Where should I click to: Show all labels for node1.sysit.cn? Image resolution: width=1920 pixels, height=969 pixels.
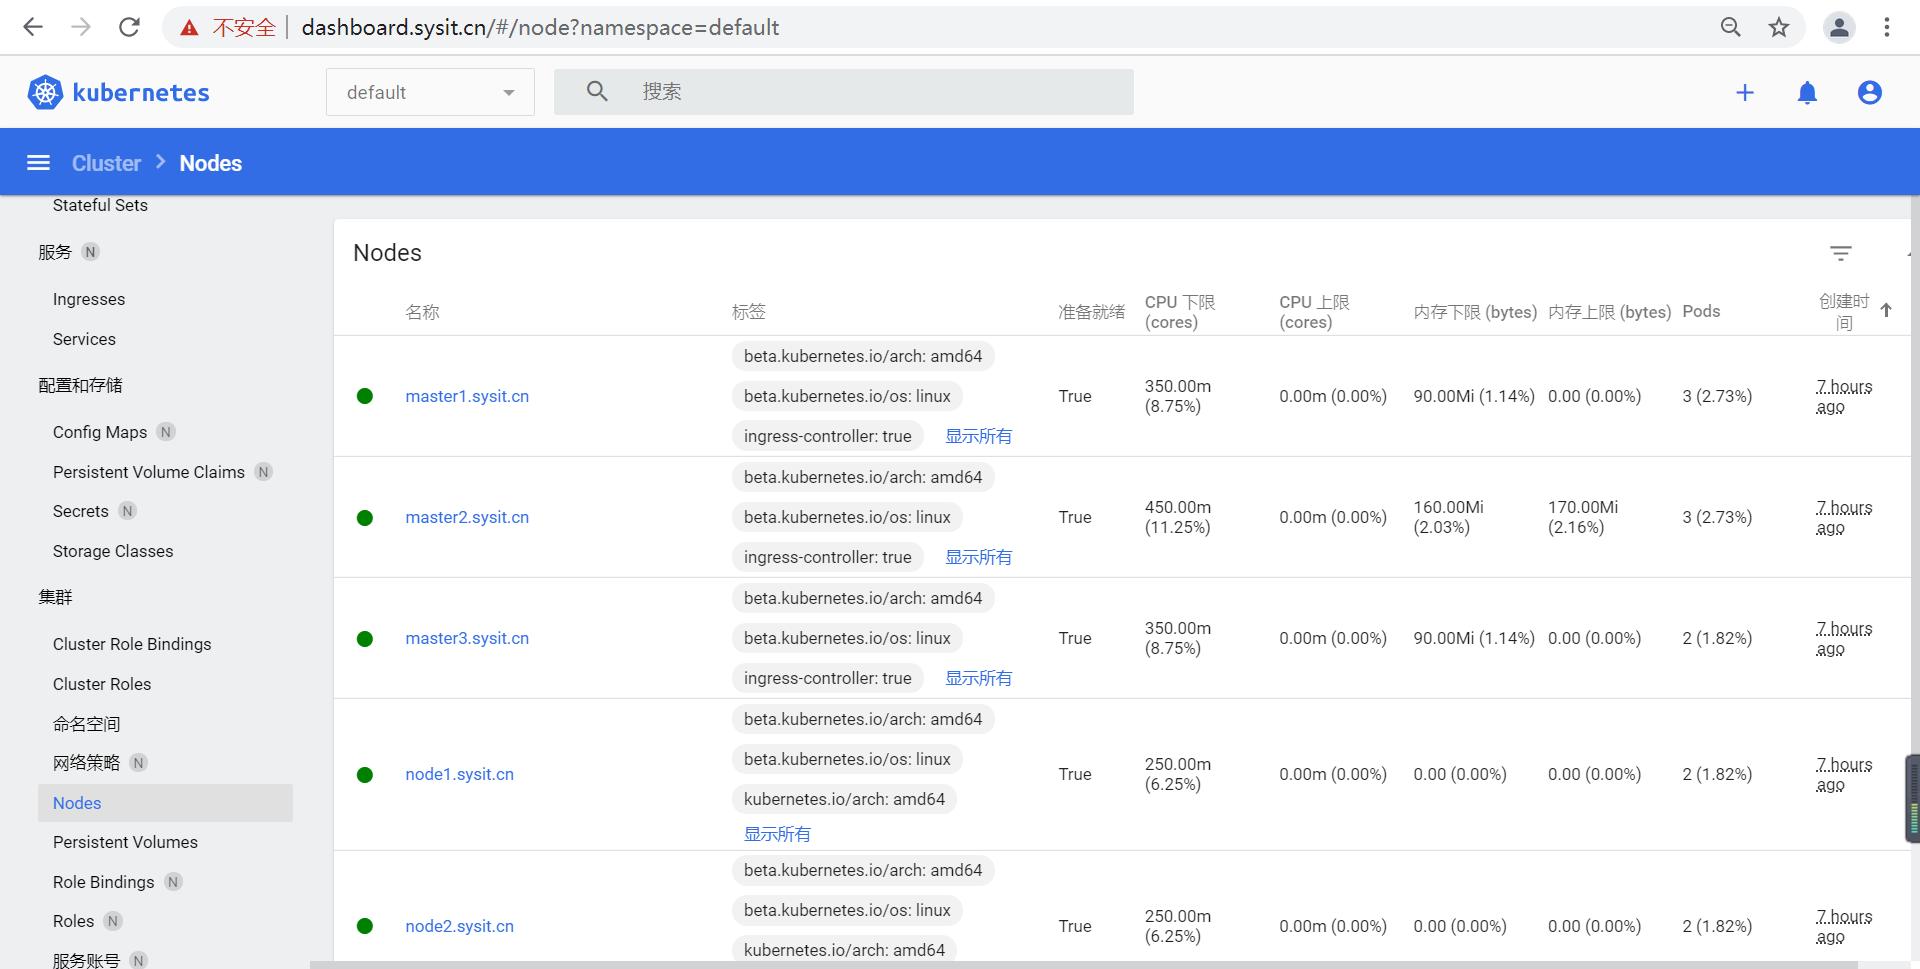pos(776,833)
